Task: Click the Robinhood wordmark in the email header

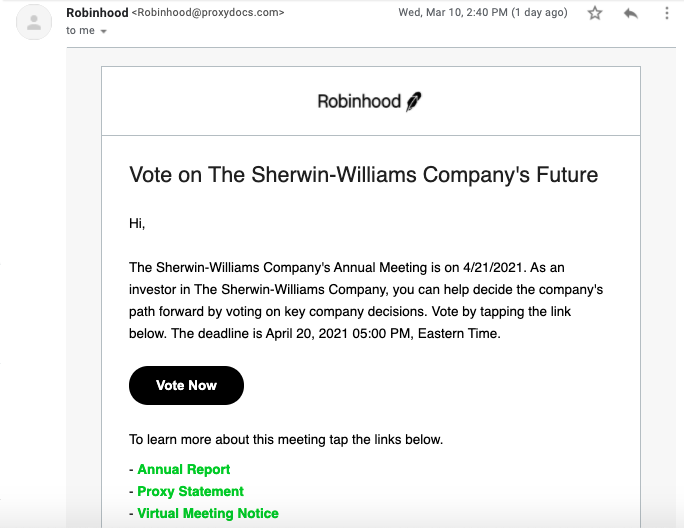Action: 359,101
